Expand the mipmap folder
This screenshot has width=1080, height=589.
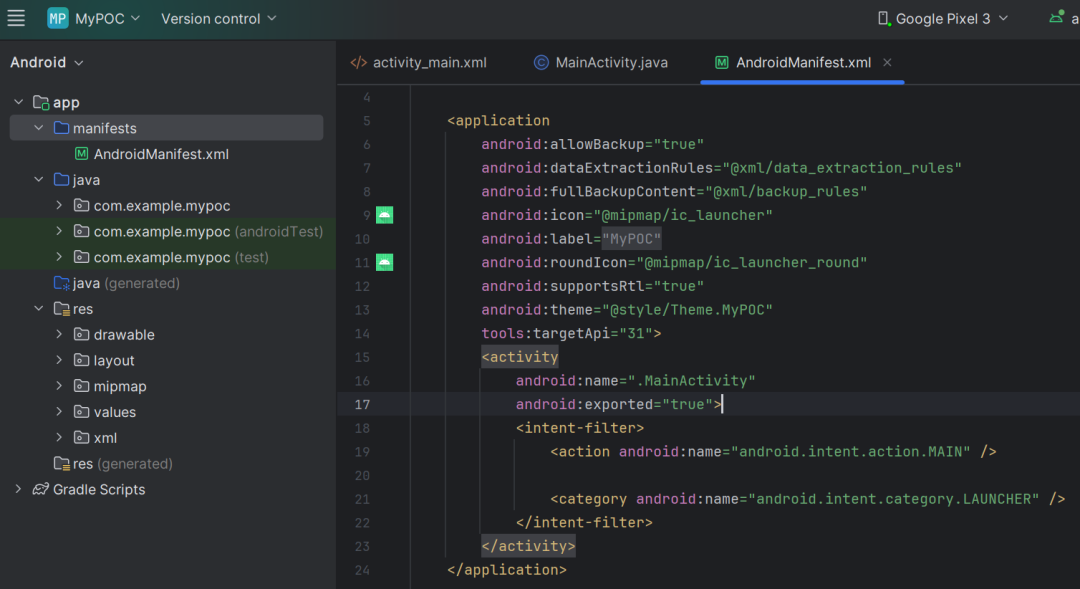59,386
